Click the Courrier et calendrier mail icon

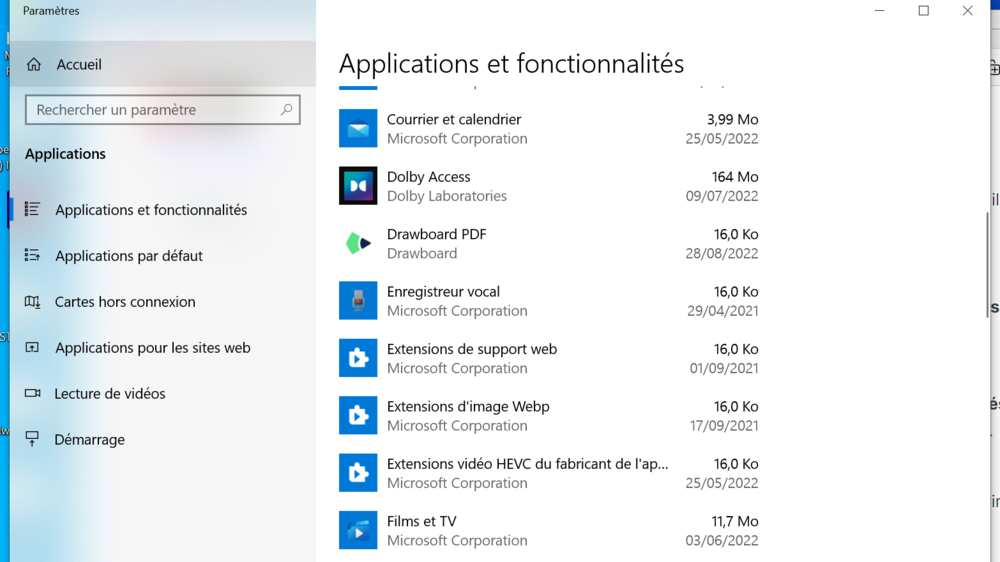358,129
